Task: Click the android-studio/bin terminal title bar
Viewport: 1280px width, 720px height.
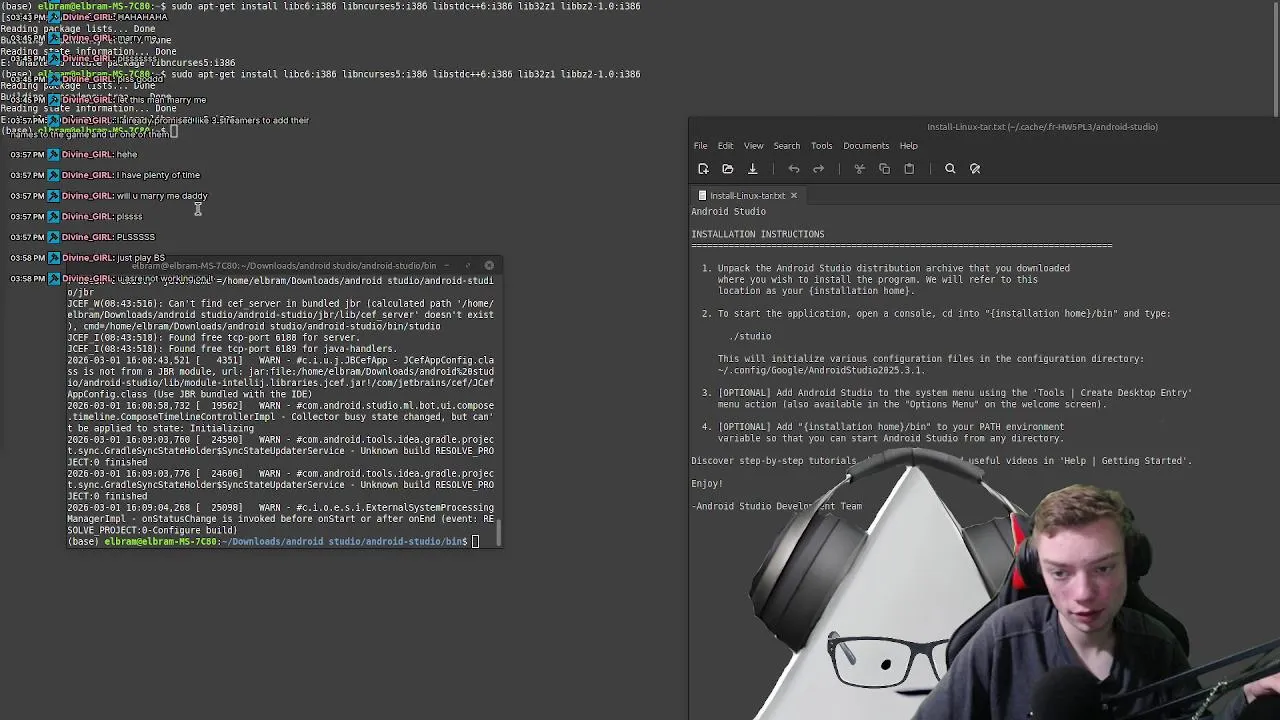Action: 284,266
